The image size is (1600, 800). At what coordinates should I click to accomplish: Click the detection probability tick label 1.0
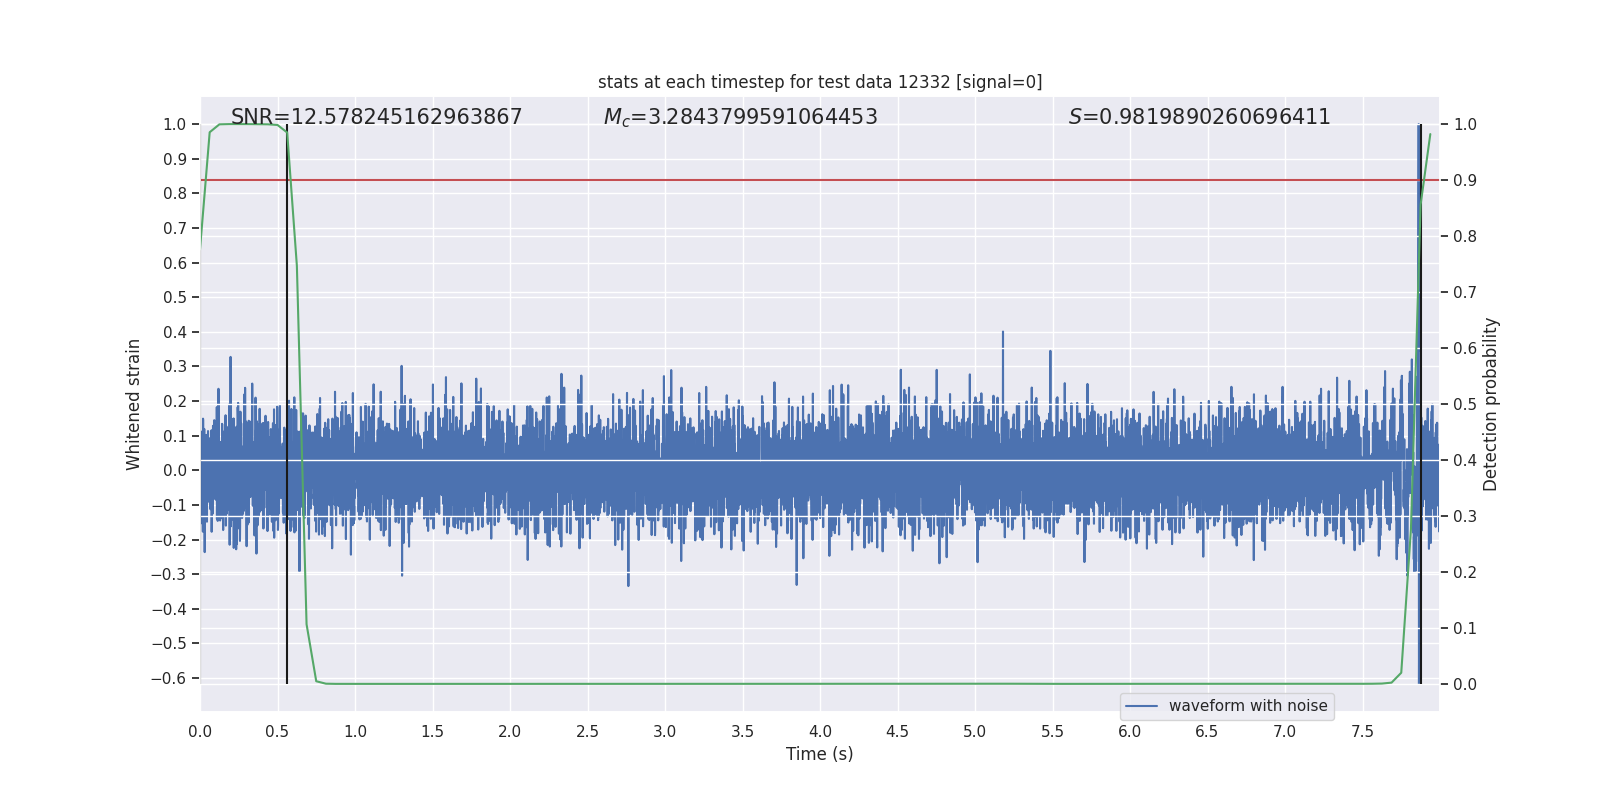[x=1465, y=125]
